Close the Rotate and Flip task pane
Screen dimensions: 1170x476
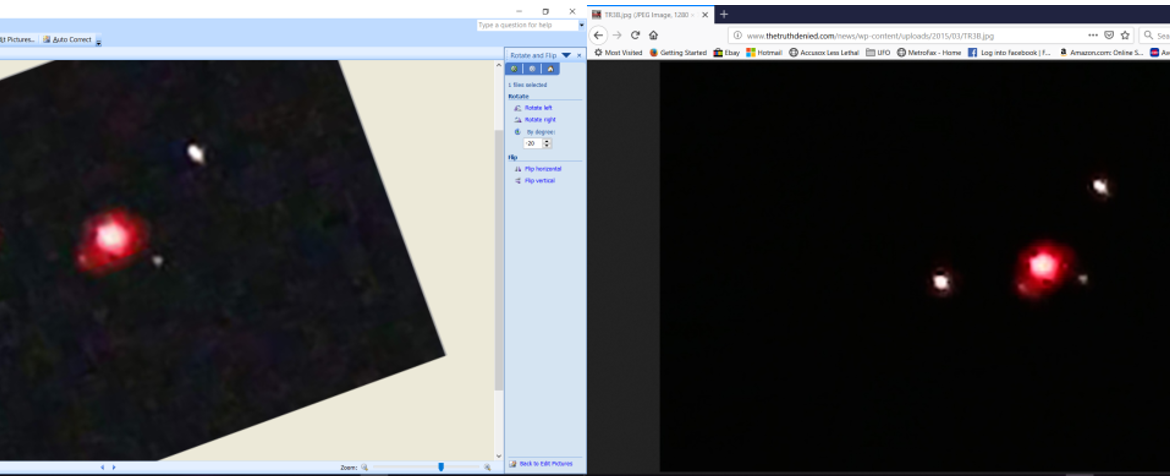click(x=579, y=55)
